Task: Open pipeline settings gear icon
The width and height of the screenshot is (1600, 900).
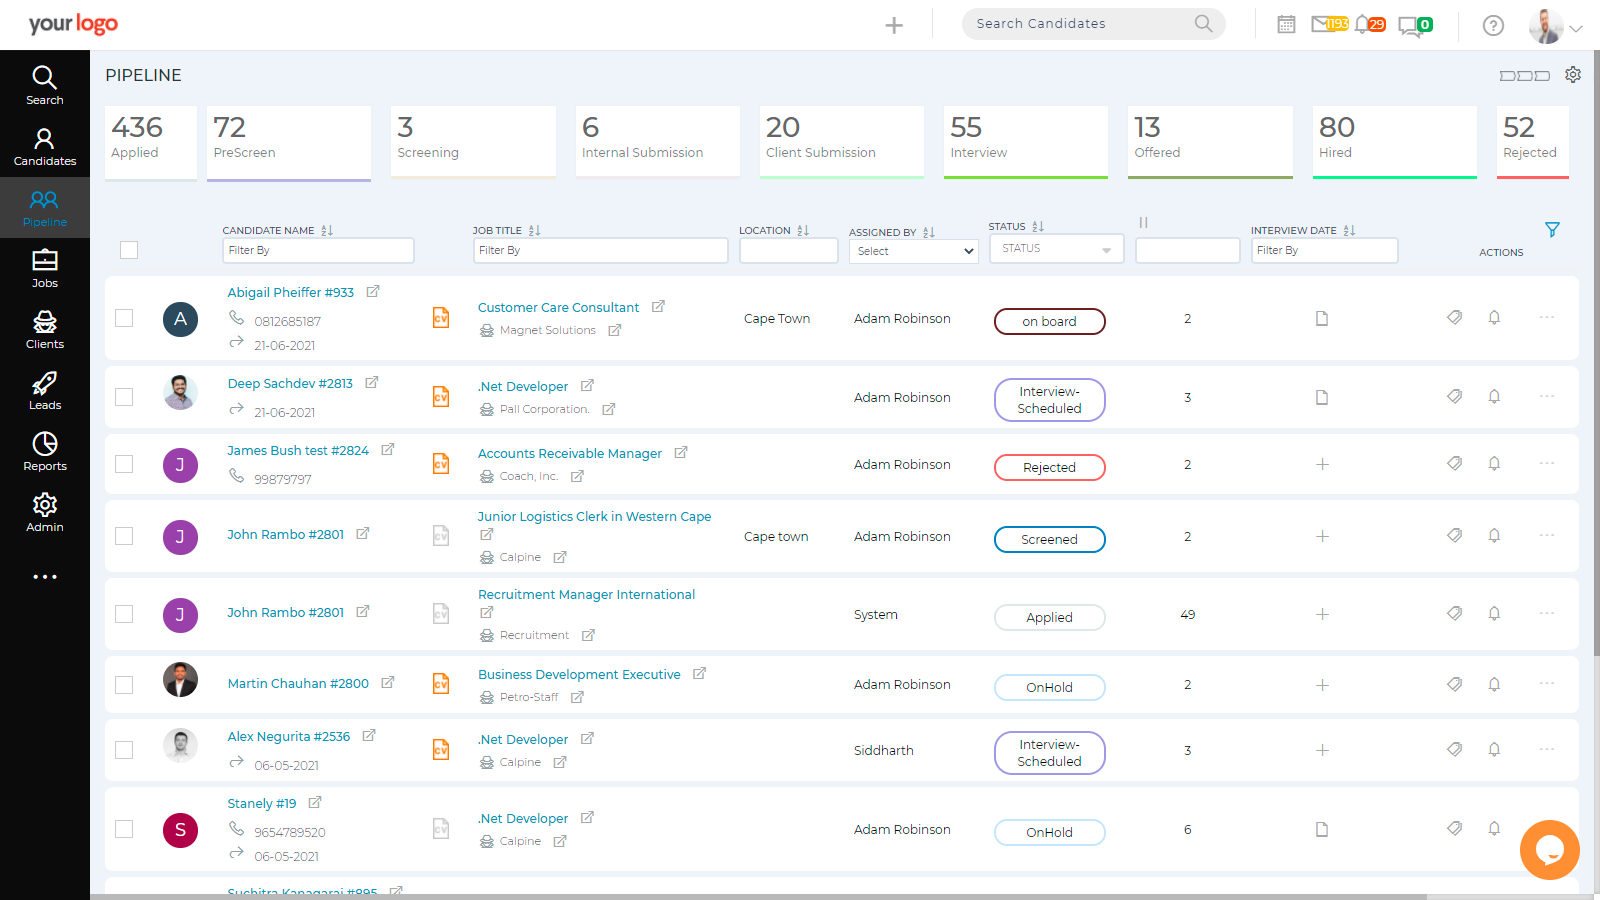Action: click(x=1573, y=75)
